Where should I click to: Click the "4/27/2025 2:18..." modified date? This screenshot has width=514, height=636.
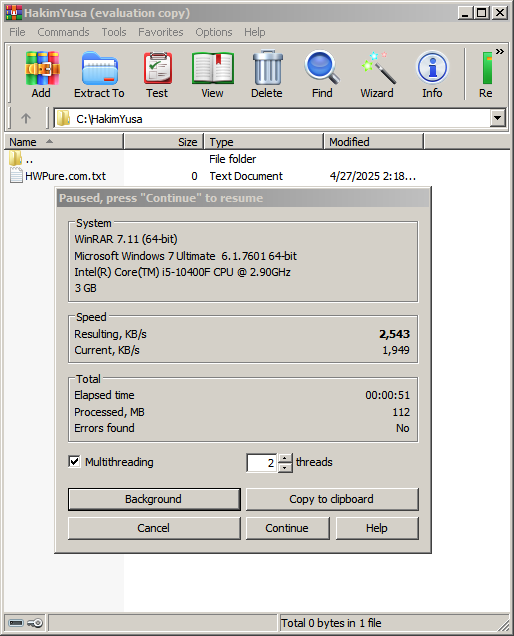tap(373, 176)
